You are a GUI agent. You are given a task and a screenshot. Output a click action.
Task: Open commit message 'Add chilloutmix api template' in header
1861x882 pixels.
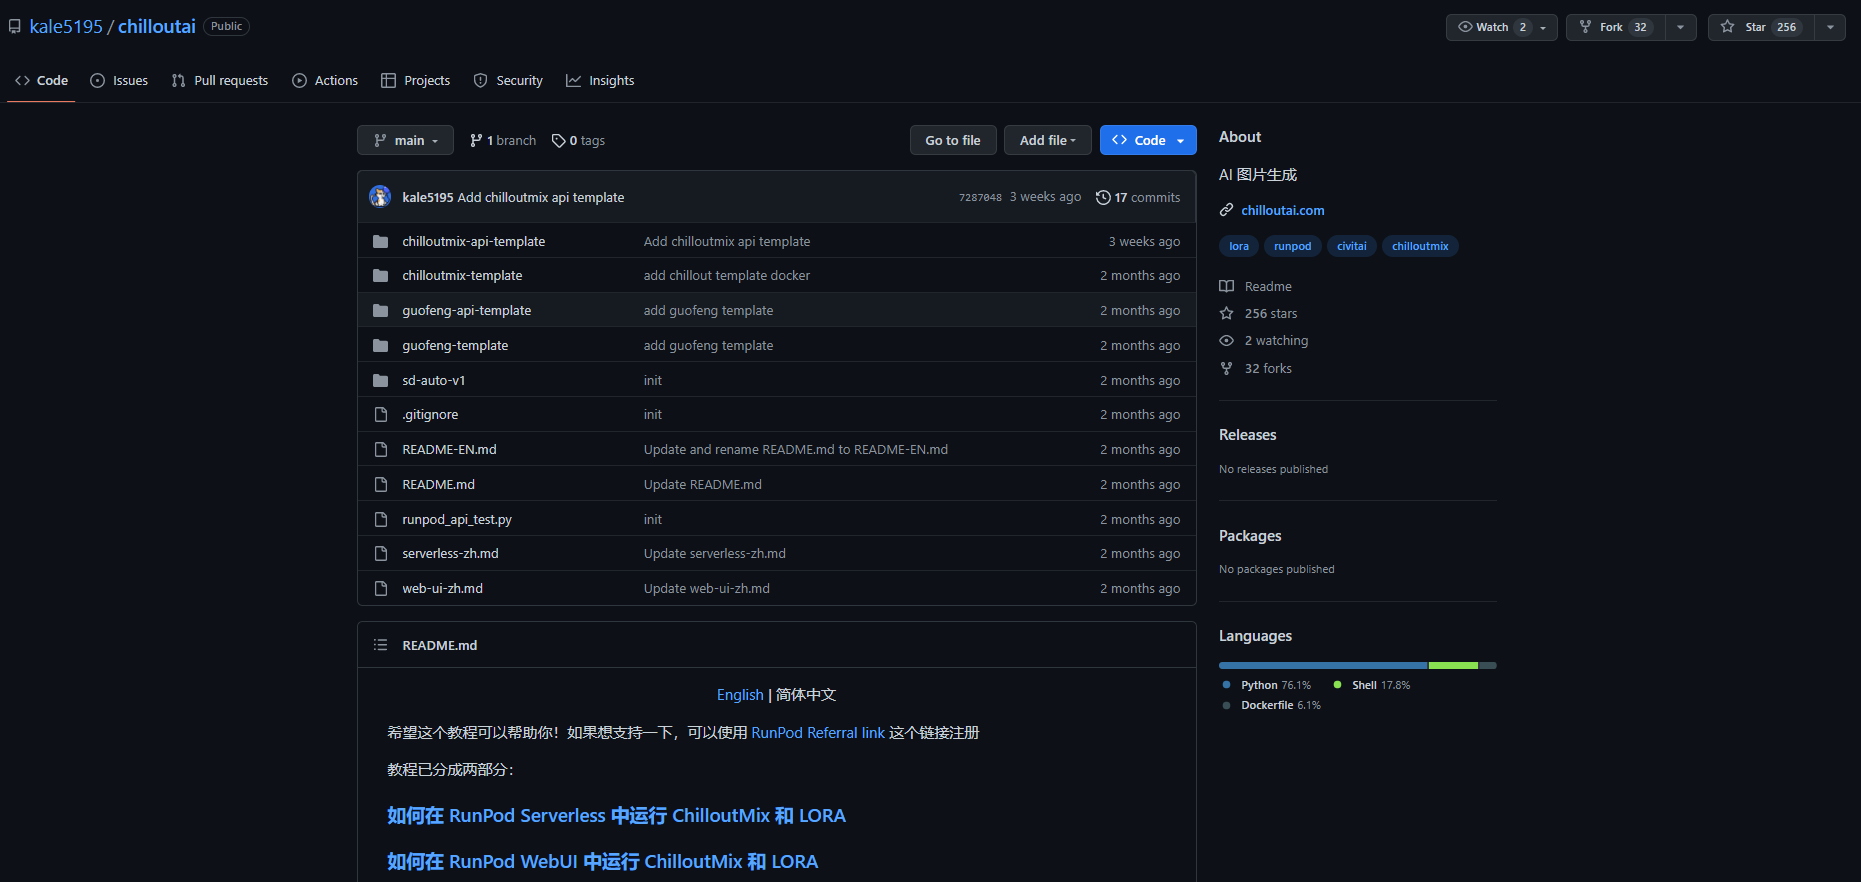(541, 197)
